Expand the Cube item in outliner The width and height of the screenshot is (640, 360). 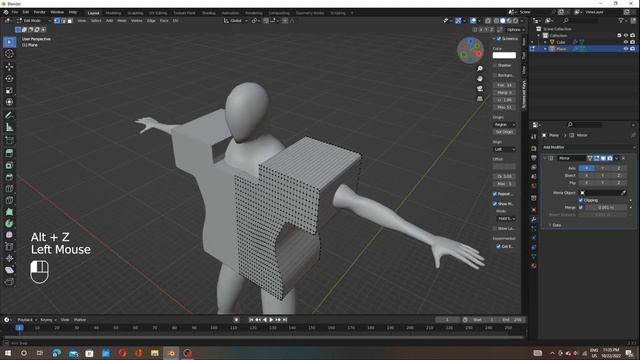click(545, 42)
